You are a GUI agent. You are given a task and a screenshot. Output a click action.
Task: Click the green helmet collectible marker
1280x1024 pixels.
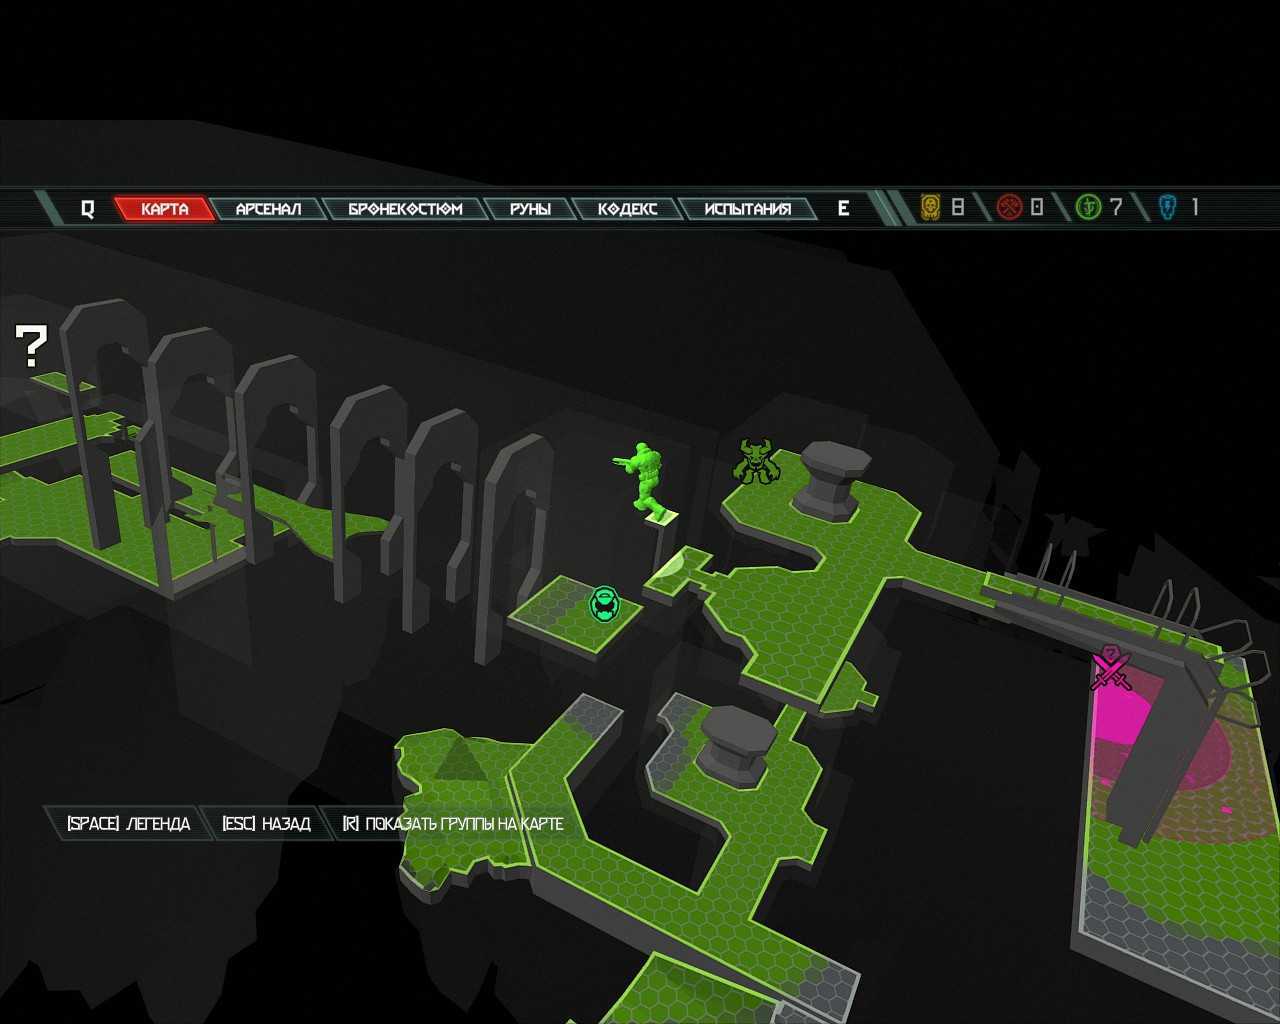pos(604,604)
